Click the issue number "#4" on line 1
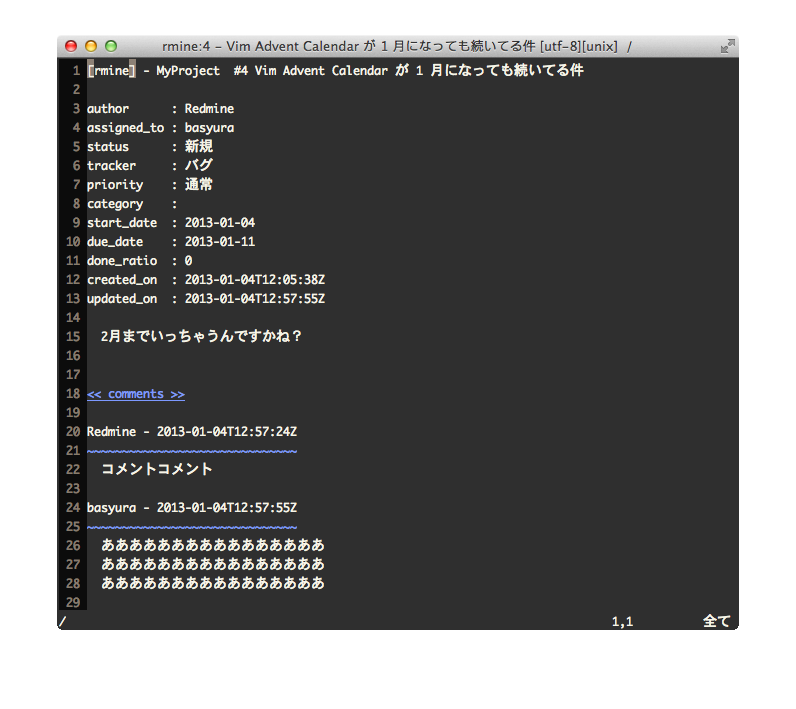Viewport: 796px width, 709px height. coord(241,71)
